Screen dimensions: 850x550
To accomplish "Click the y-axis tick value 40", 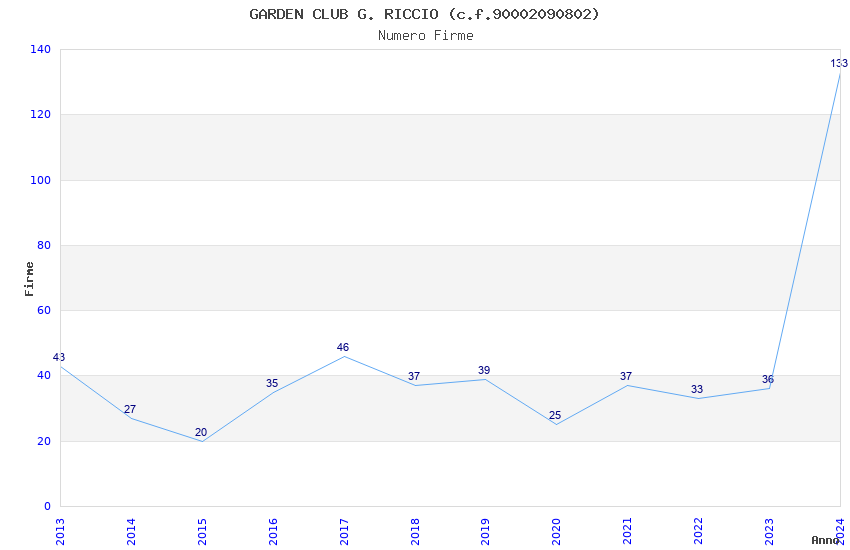I will tap(44, 376).
